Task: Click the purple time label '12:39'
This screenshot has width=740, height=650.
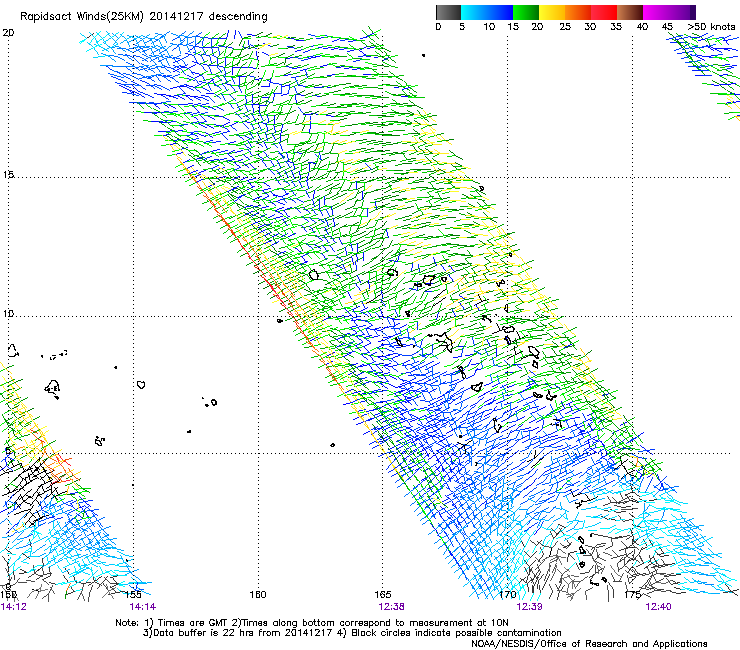Action: pos(529,607)
